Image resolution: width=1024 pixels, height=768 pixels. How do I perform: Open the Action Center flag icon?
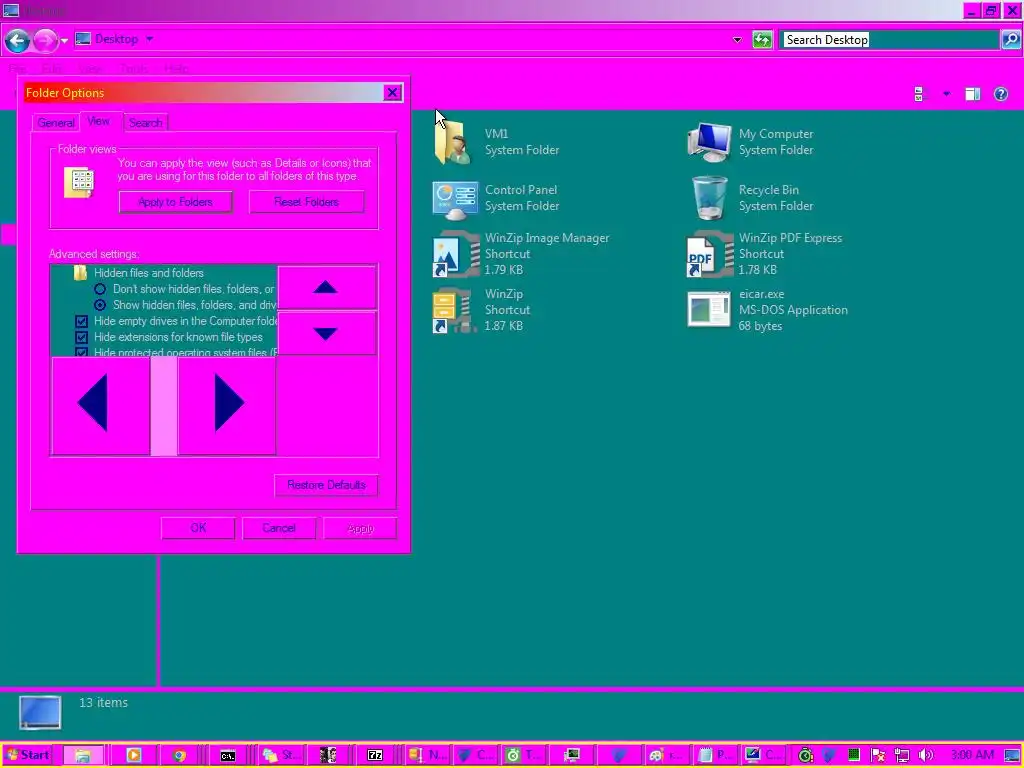pos(878,756)
